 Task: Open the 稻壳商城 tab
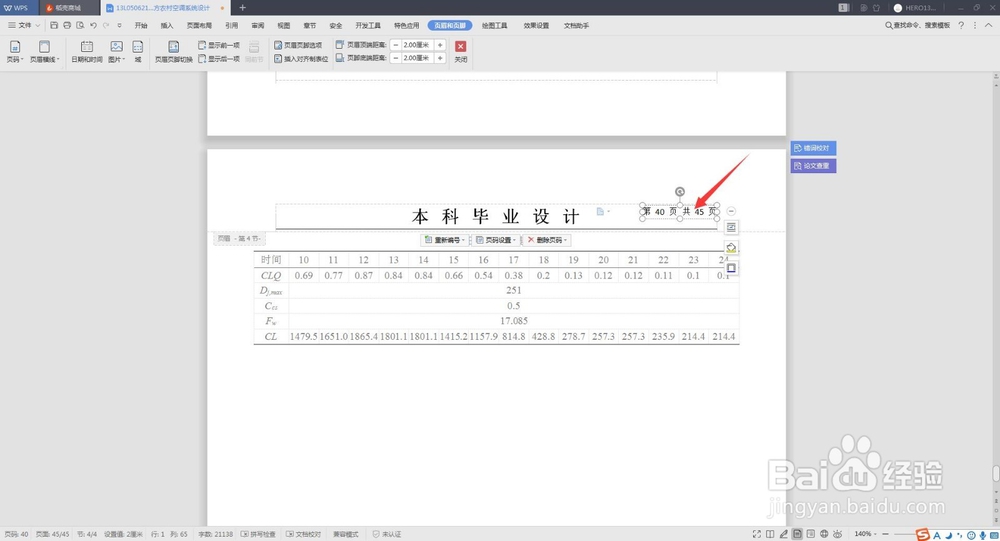coord(68,8)
